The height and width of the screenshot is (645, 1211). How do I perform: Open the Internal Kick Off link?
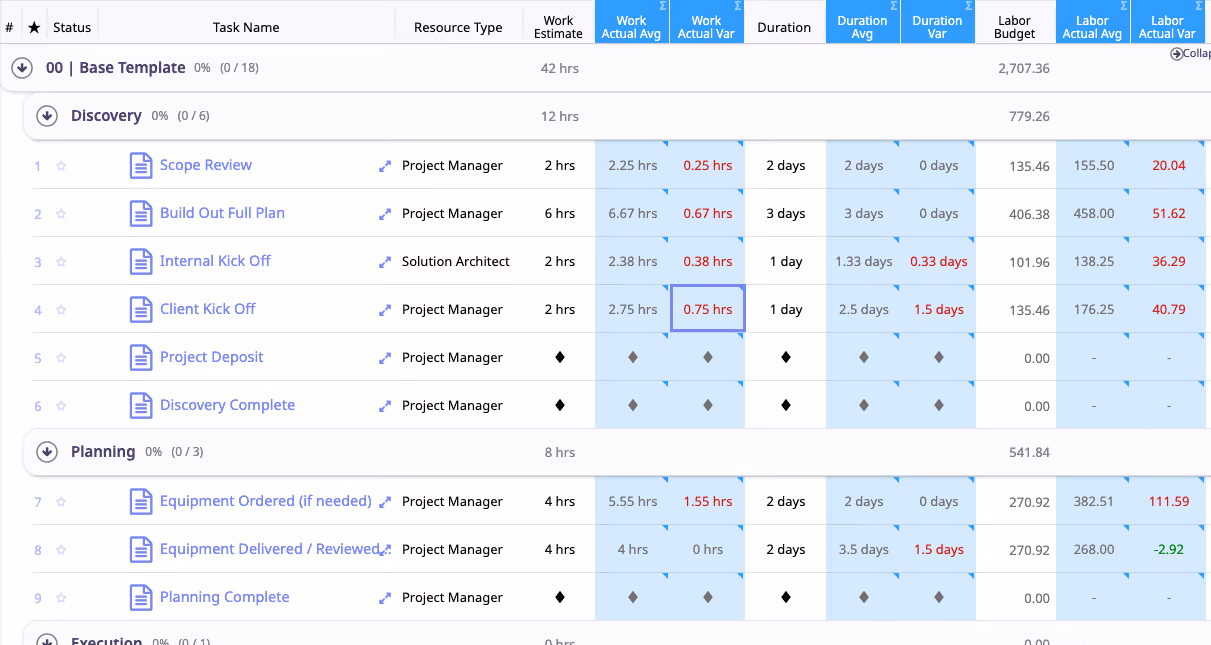tap(215, 261)
